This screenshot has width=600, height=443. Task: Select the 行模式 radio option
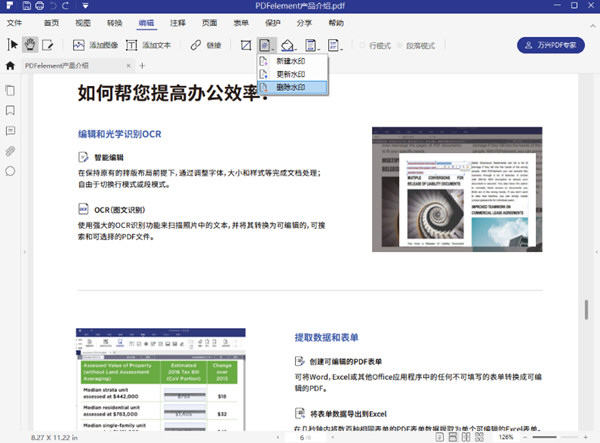(375, 46)
